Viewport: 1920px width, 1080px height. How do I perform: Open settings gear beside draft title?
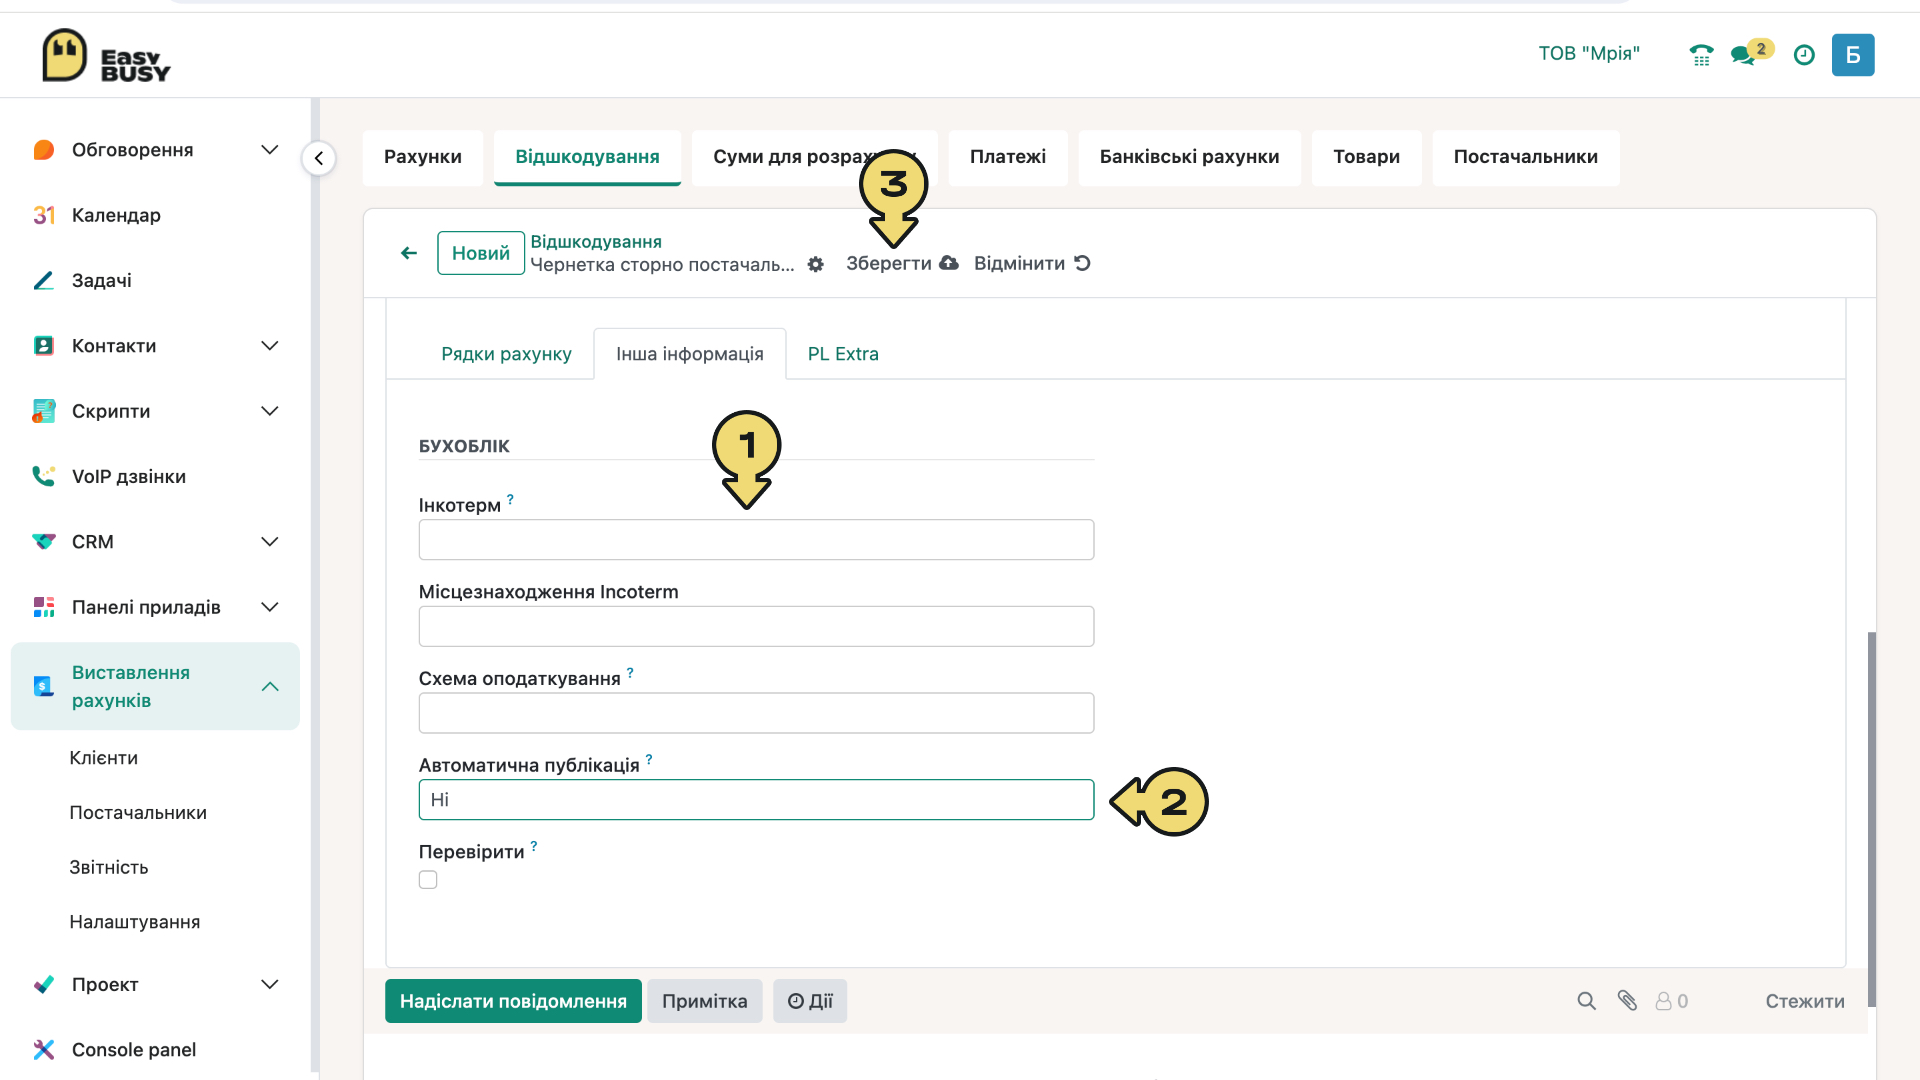pos(816,264)
